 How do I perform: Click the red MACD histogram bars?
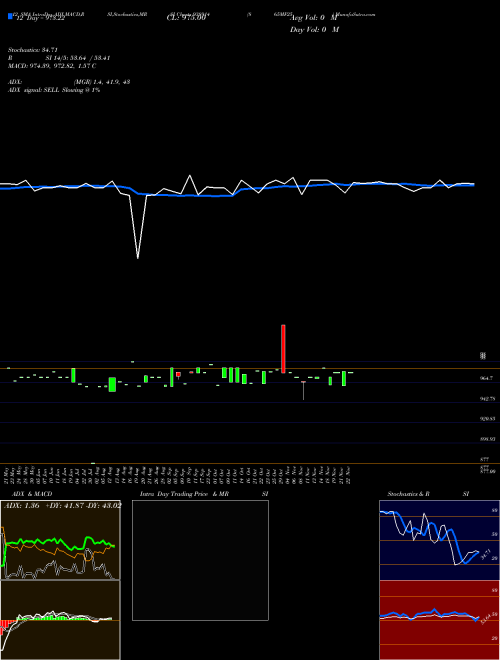pos(8,625)
